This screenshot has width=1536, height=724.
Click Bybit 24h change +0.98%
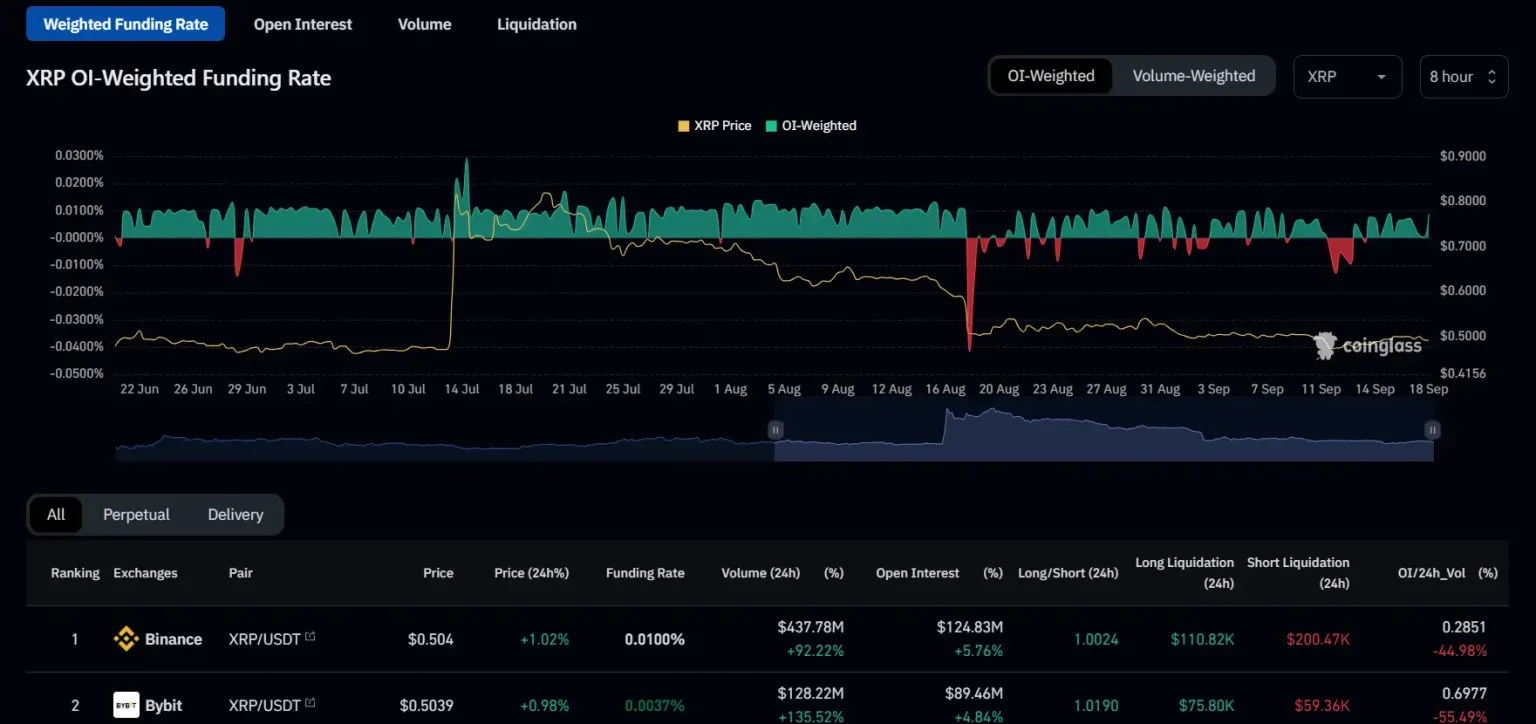(x=544, y=705)
